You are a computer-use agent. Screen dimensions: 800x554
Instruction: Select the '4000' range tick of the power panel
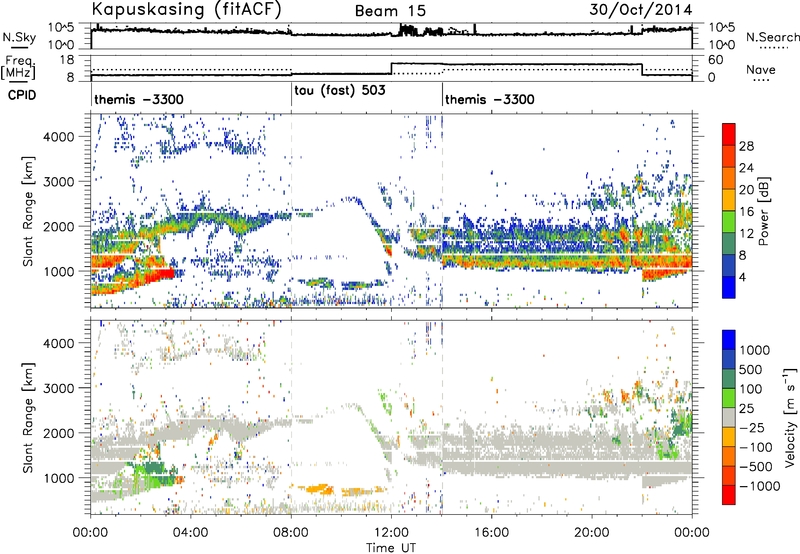click(58, 136)
